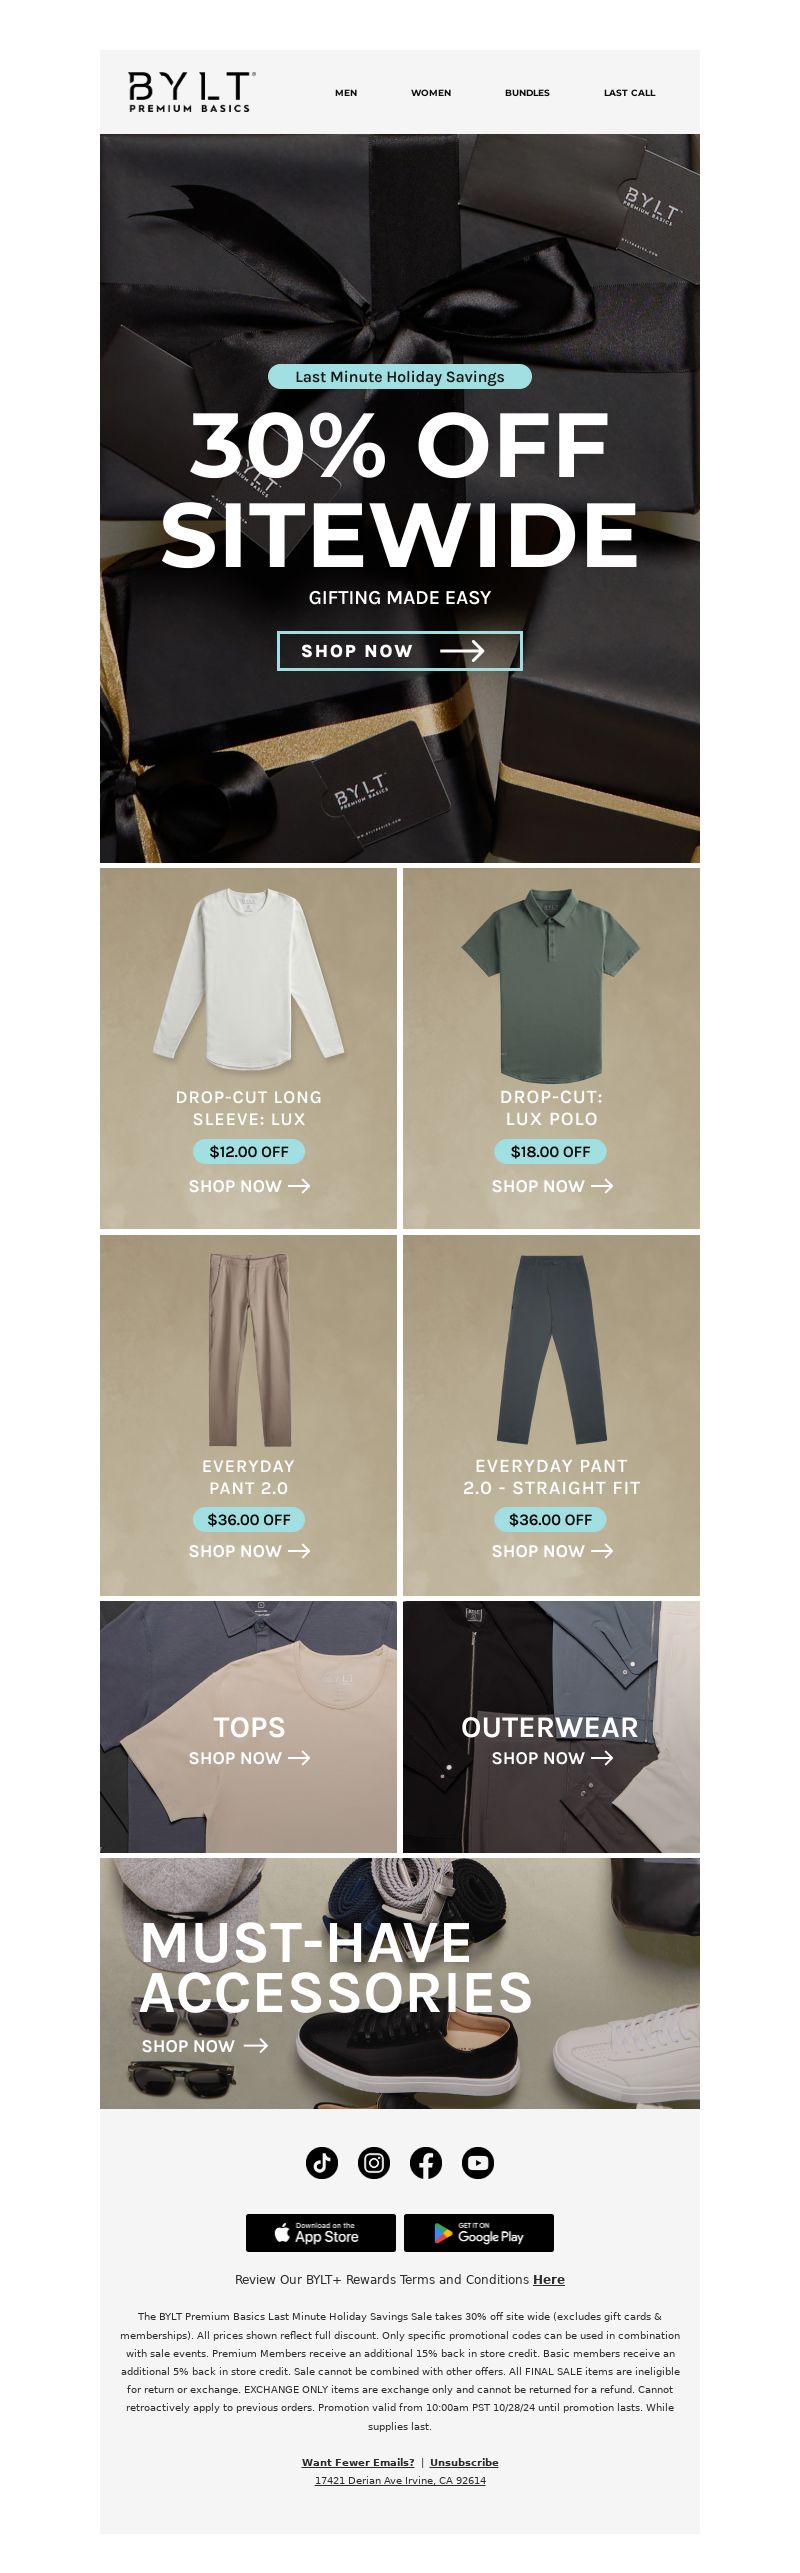Click the Everyday Pant 2.0 khaki product image
Image resolution: width=800 pixels, height=2573 pixels.
(x=249, y=1345)
